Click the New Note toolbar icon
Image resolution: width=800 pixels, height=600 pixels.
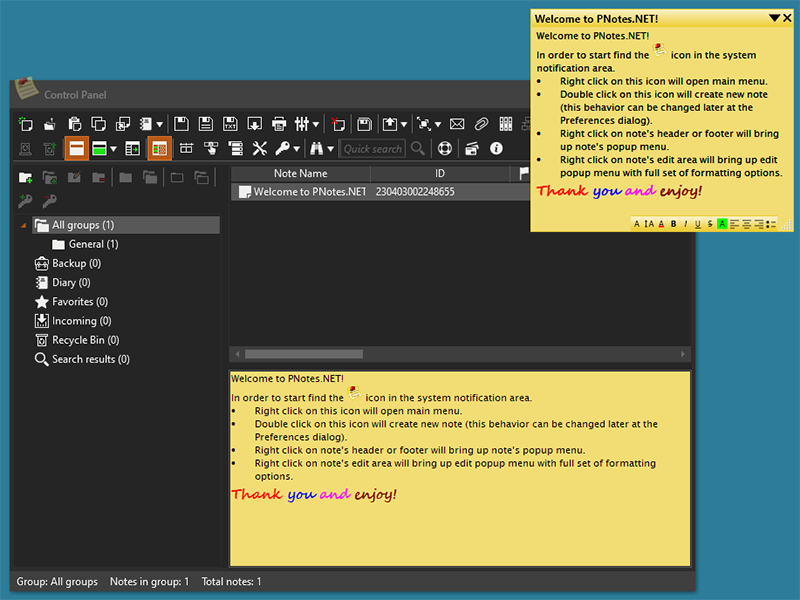pyautogui.click(x=26, y=124)
